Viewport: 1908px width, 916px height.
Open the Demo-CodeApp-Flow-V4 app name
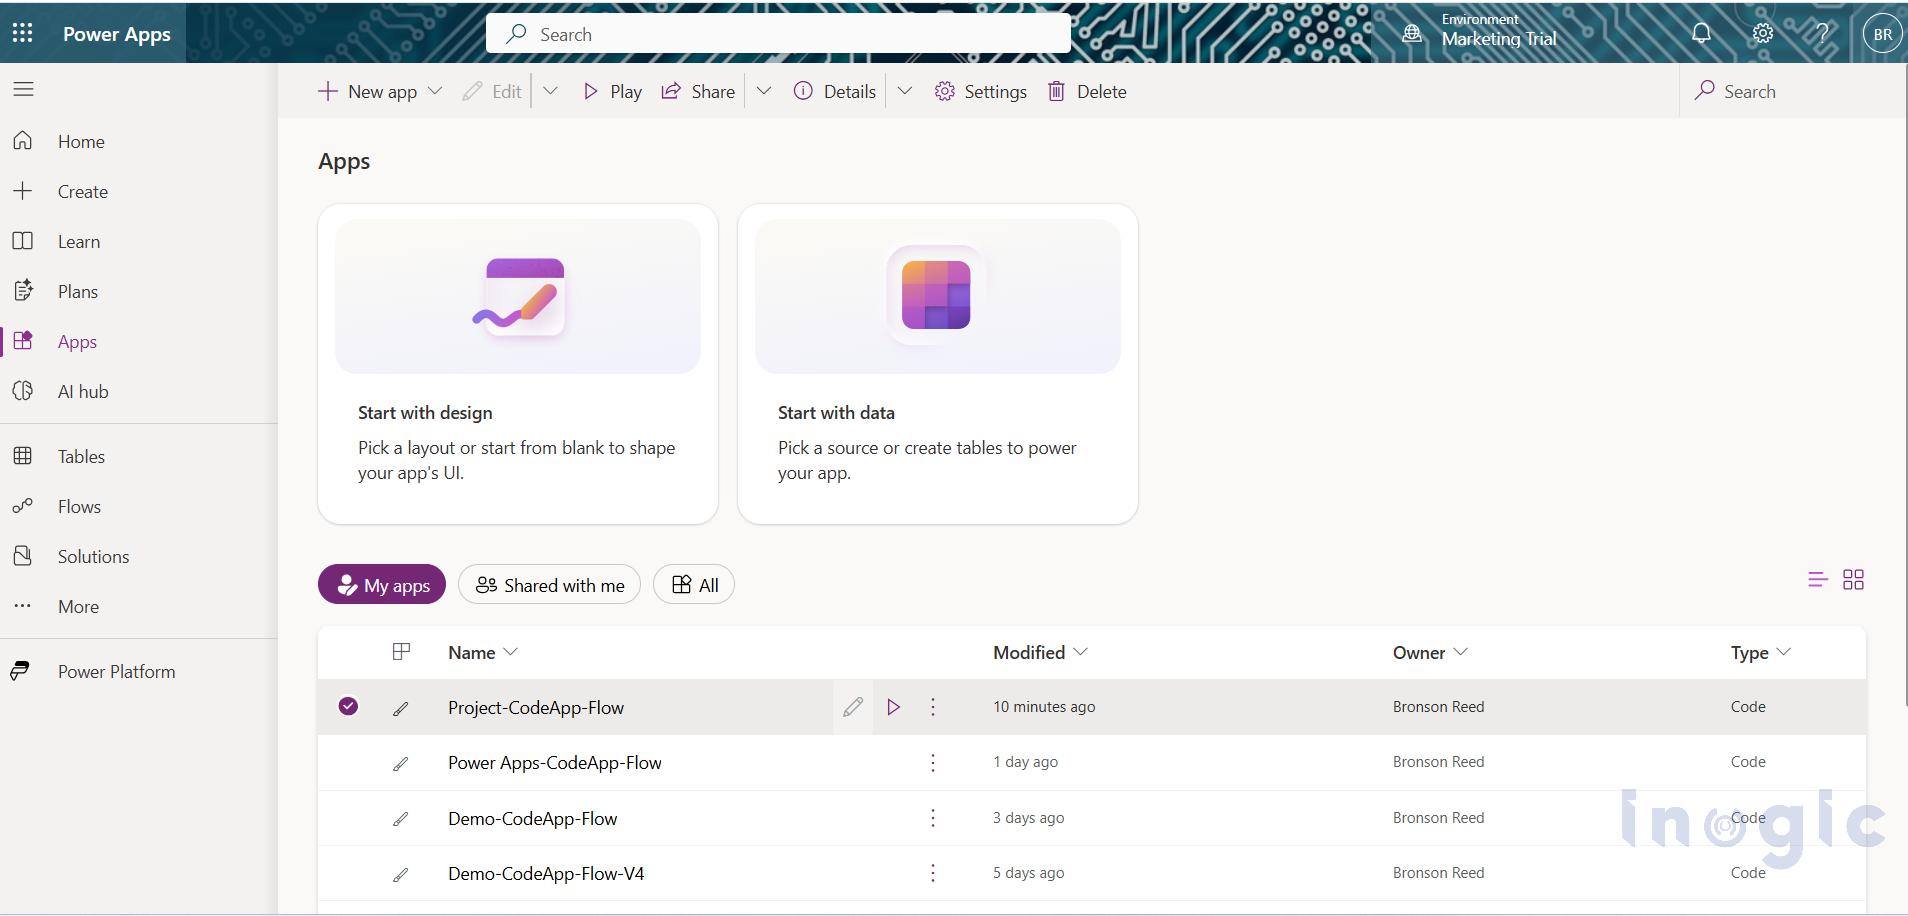546,874
